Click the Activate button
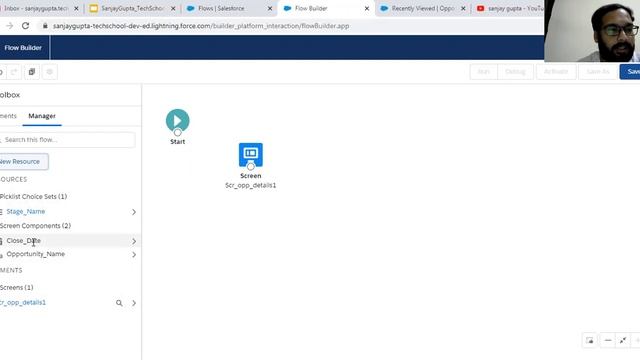 556,72
